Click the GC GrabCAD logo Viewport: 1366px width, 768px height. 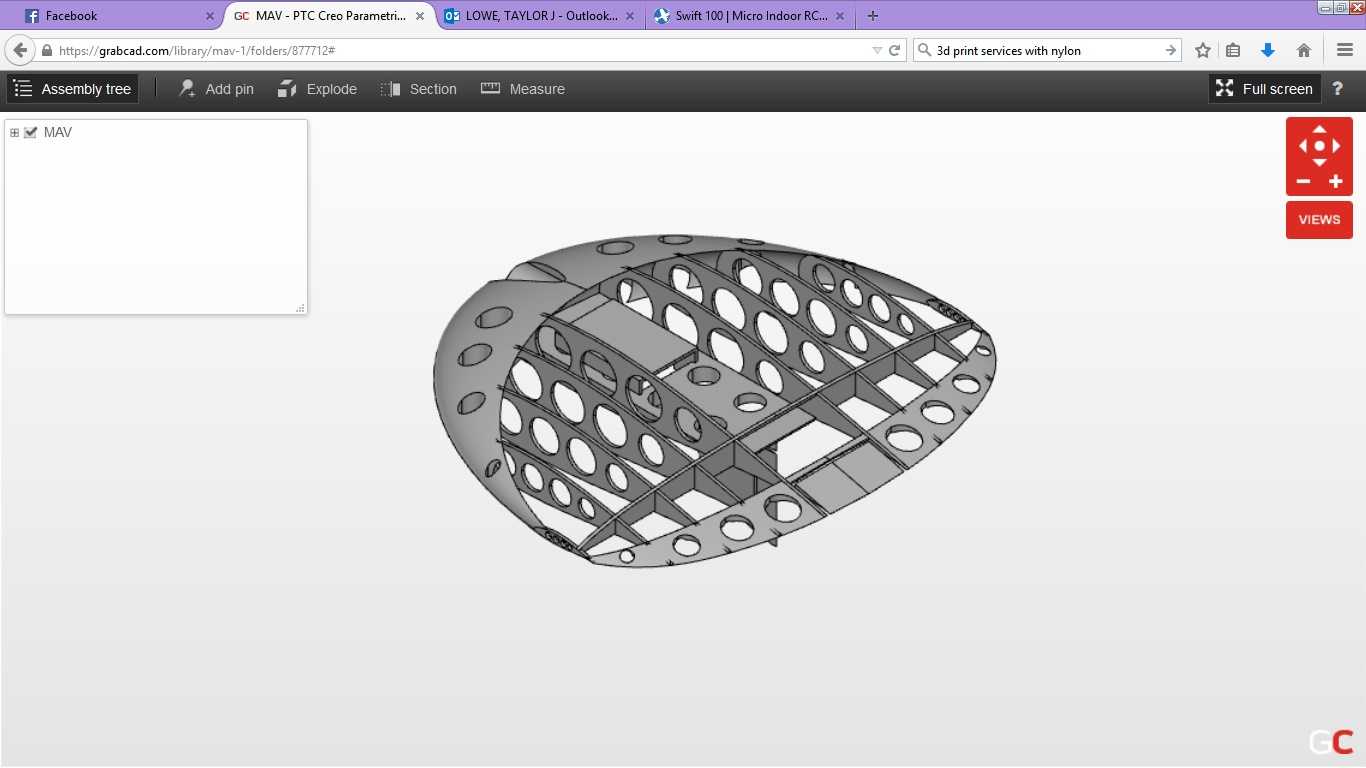coord(1331,741)
